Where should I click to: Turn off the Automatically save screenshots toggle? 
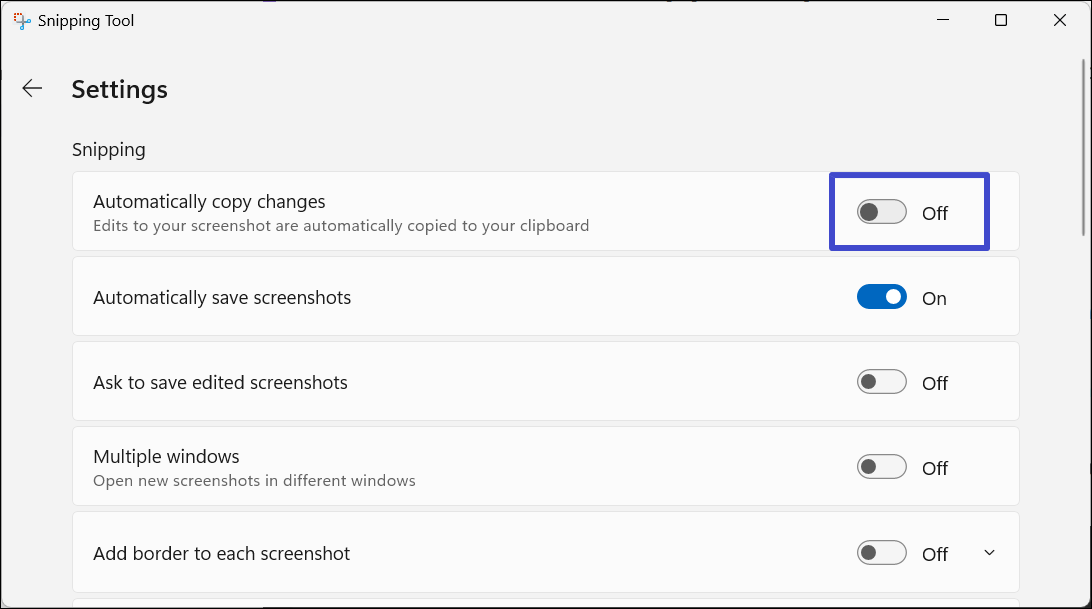[x=881, y=297]
